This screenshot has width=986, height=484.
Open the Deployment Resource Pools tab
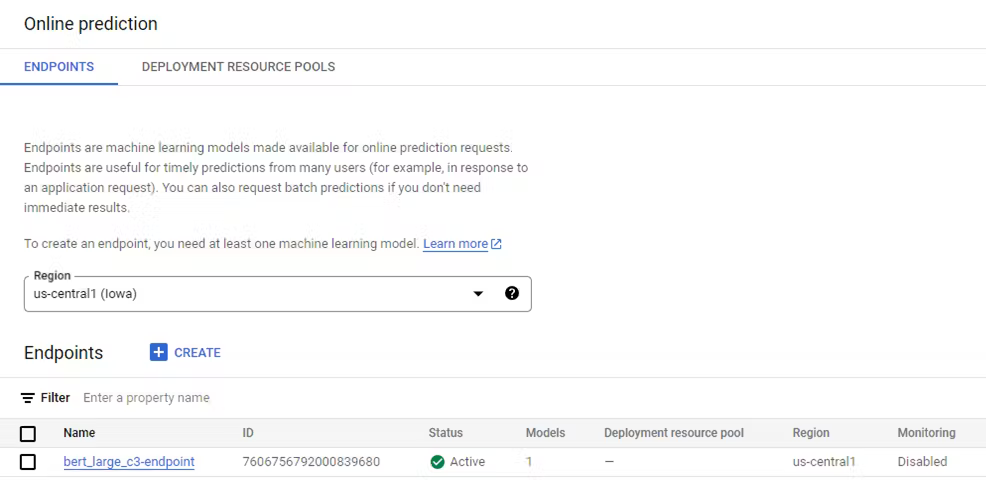pos(238,67)
